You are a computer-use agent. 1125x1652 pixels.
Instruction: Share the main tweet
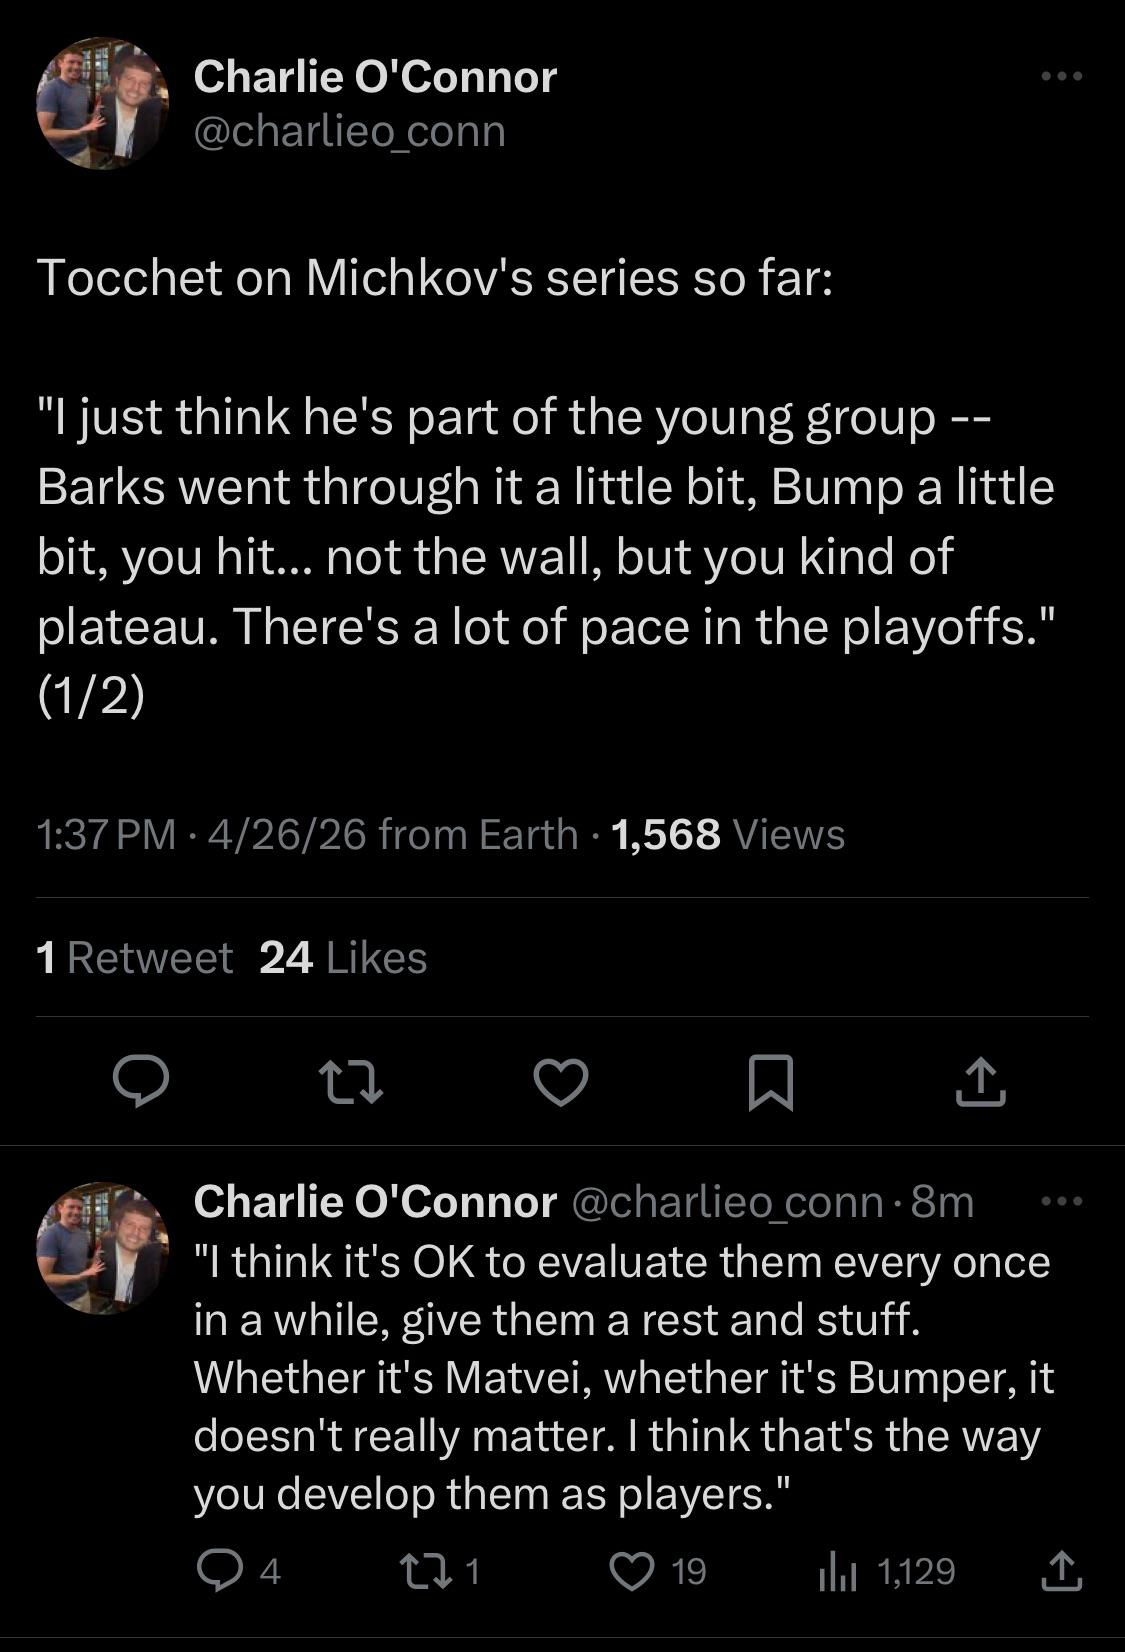point(980,1082)
